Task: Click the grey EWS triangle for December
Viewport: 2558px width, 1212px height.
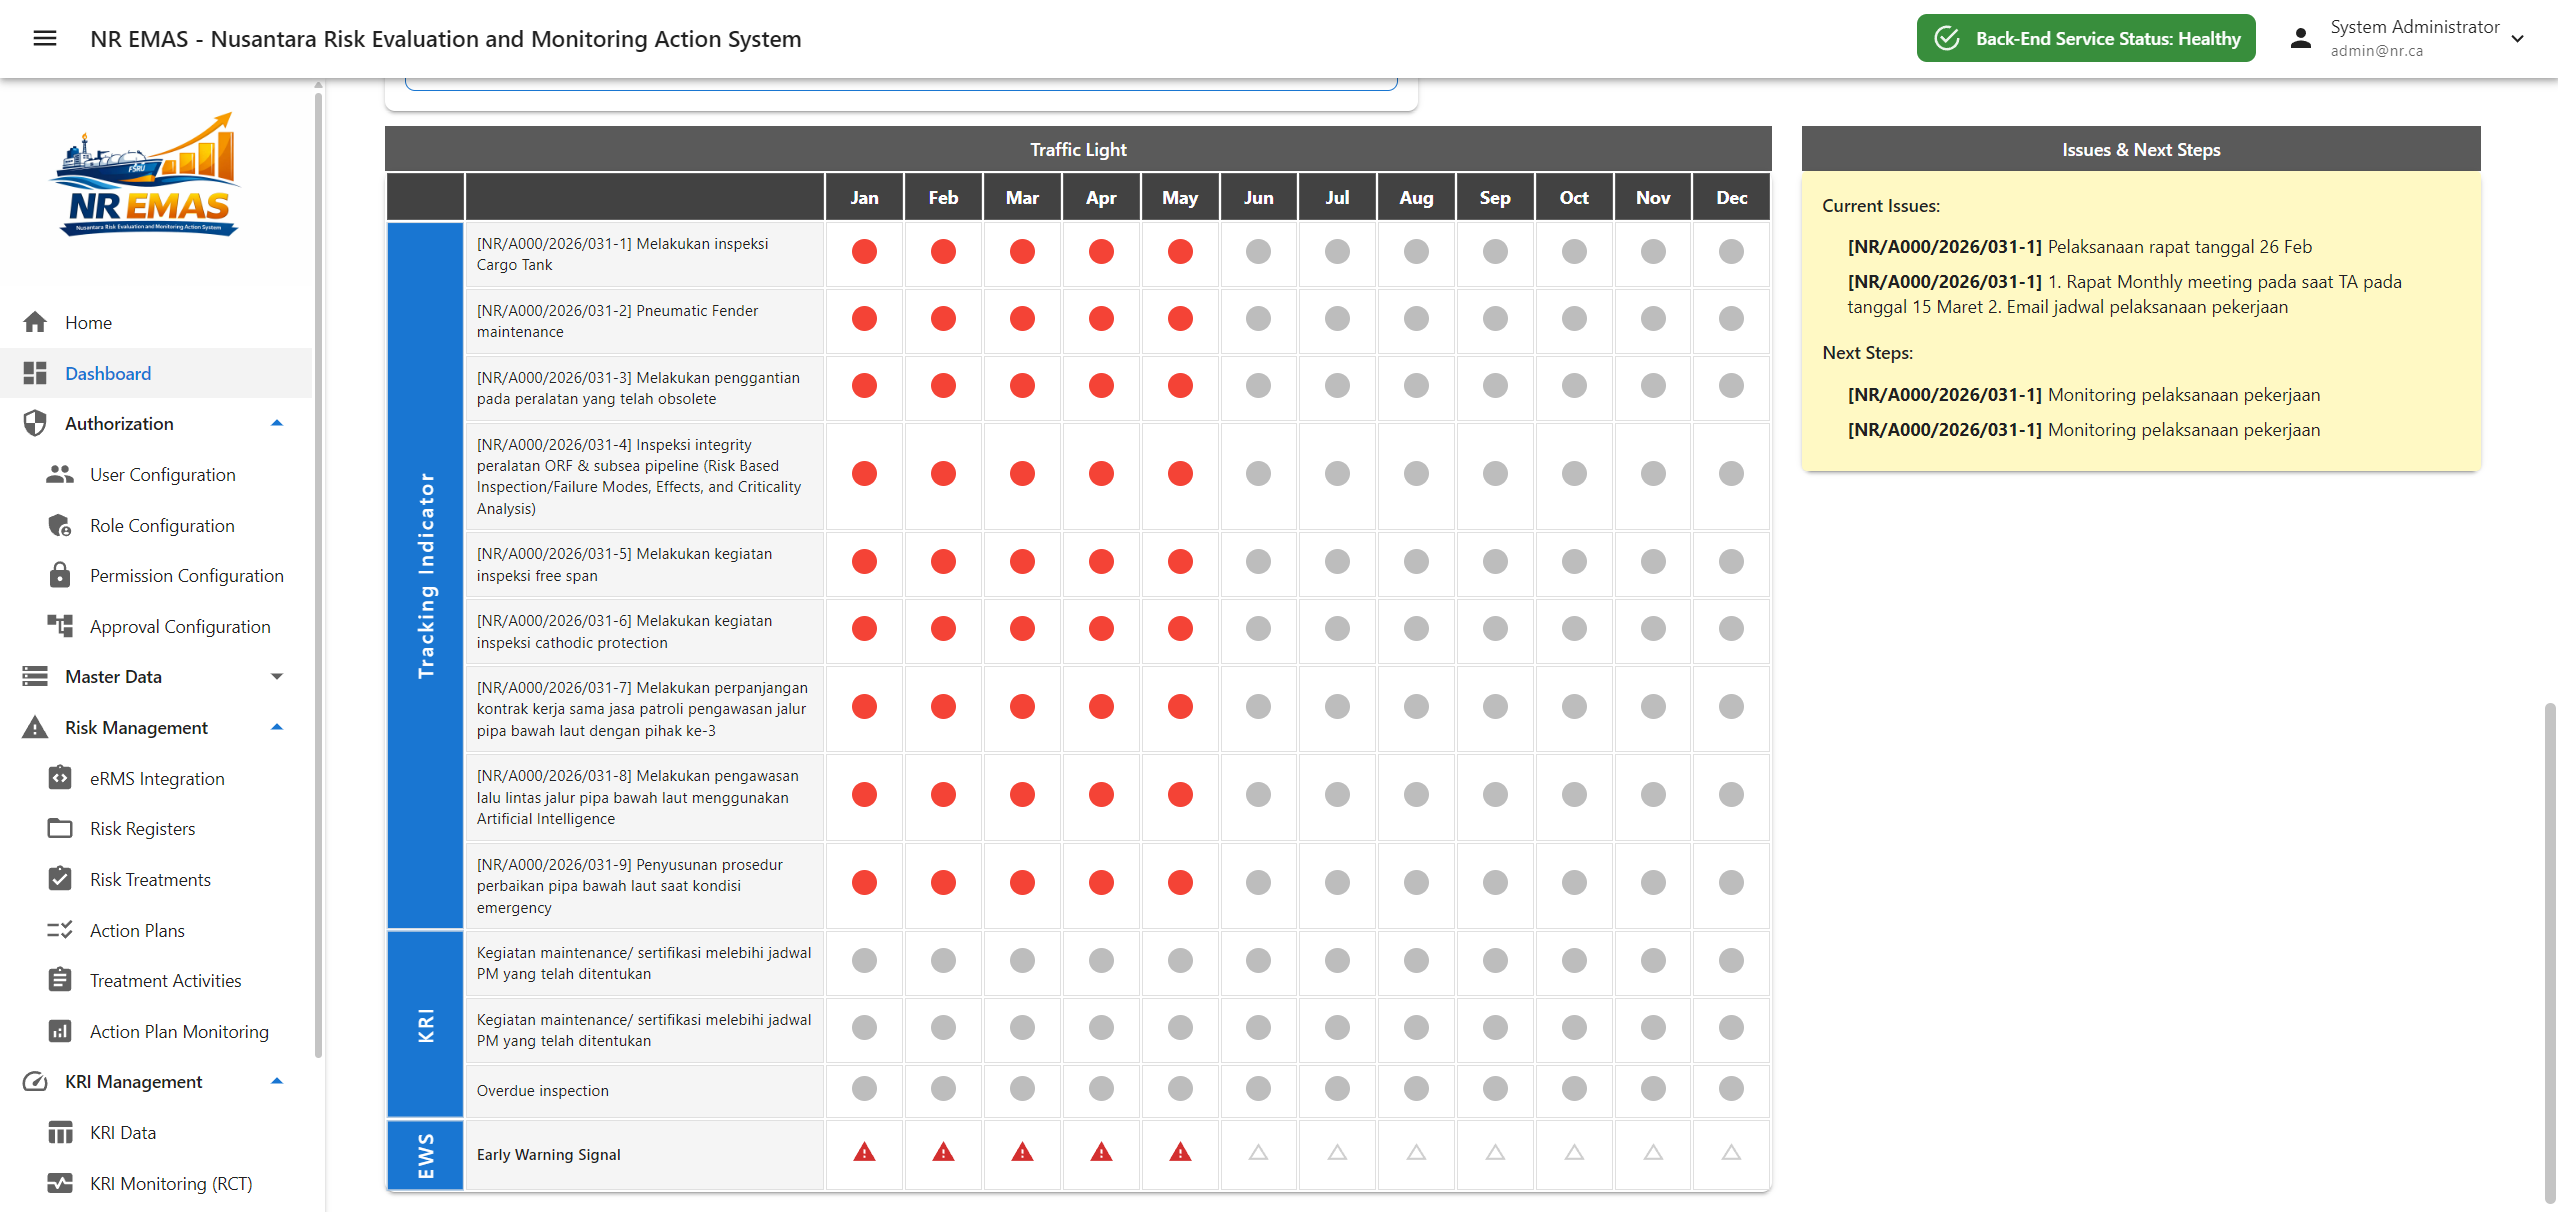Action: pyautogui.click(x=1731, y=1153)
